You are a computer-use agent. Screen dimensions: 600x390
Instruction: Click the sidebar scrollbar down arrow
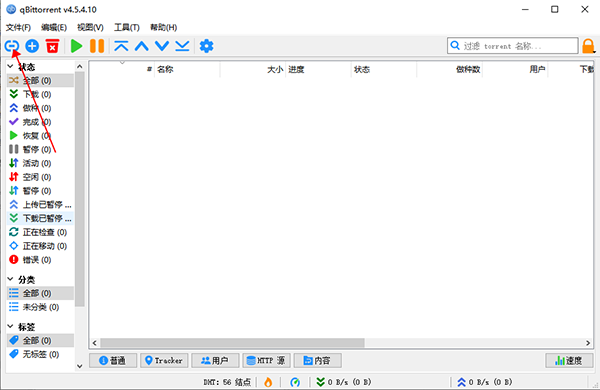[80, 366]
